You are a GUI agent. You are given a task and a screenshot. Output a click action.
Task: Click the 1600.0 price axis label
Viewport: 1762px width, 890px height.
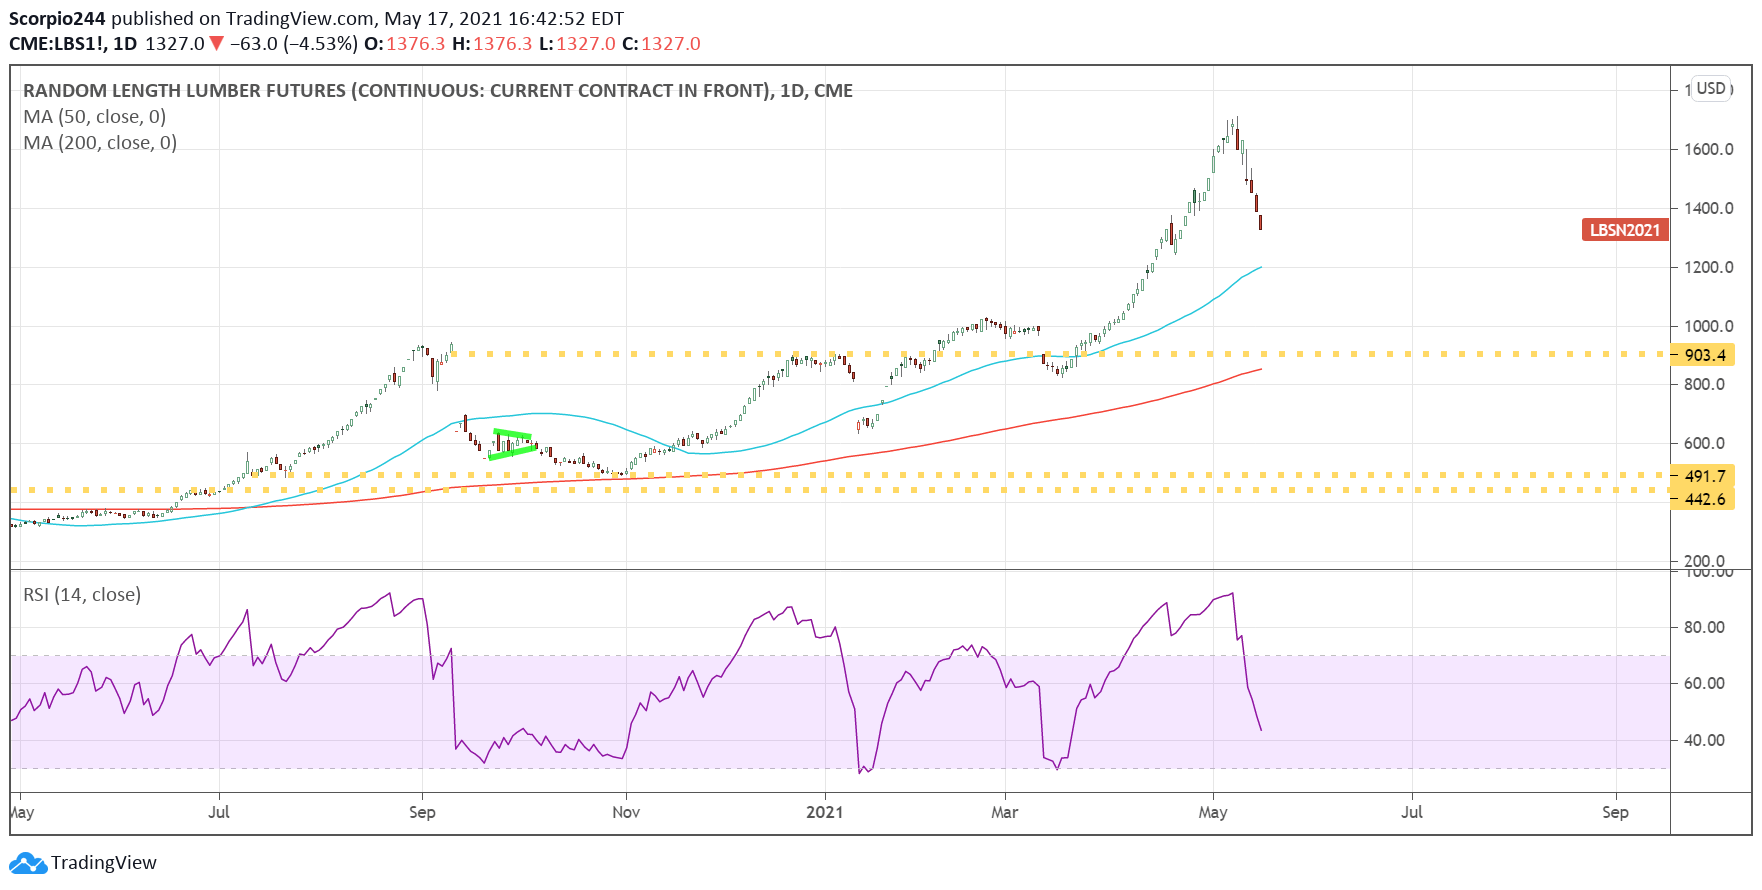[x=1708, y=149]
